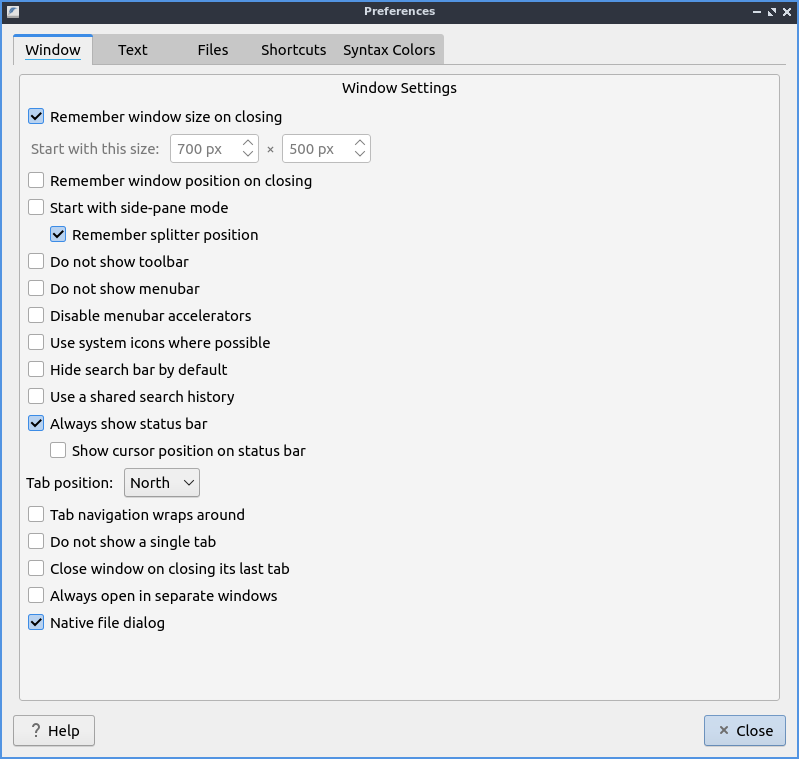
Task: Enable Remember window position on closing
Action: [36, 181]
